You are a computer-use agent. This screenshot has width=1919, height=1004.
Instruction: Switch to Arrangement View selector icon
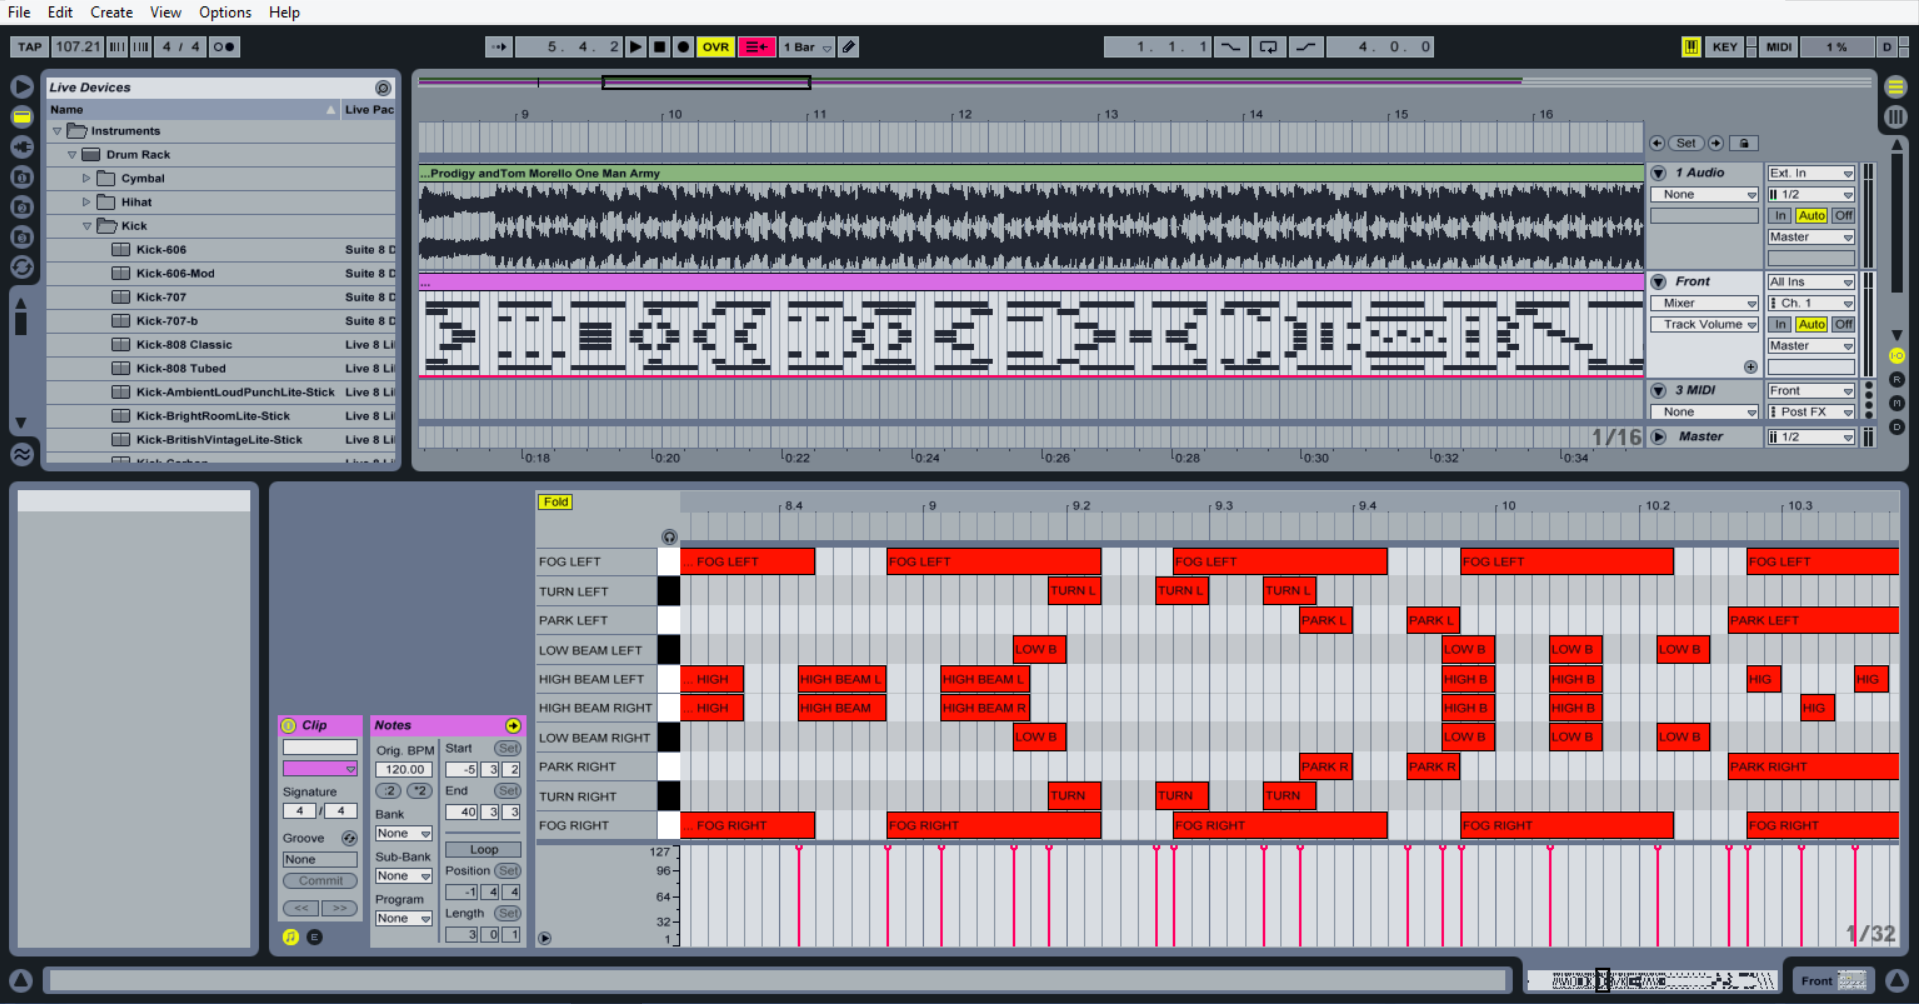pos(1895,87)
